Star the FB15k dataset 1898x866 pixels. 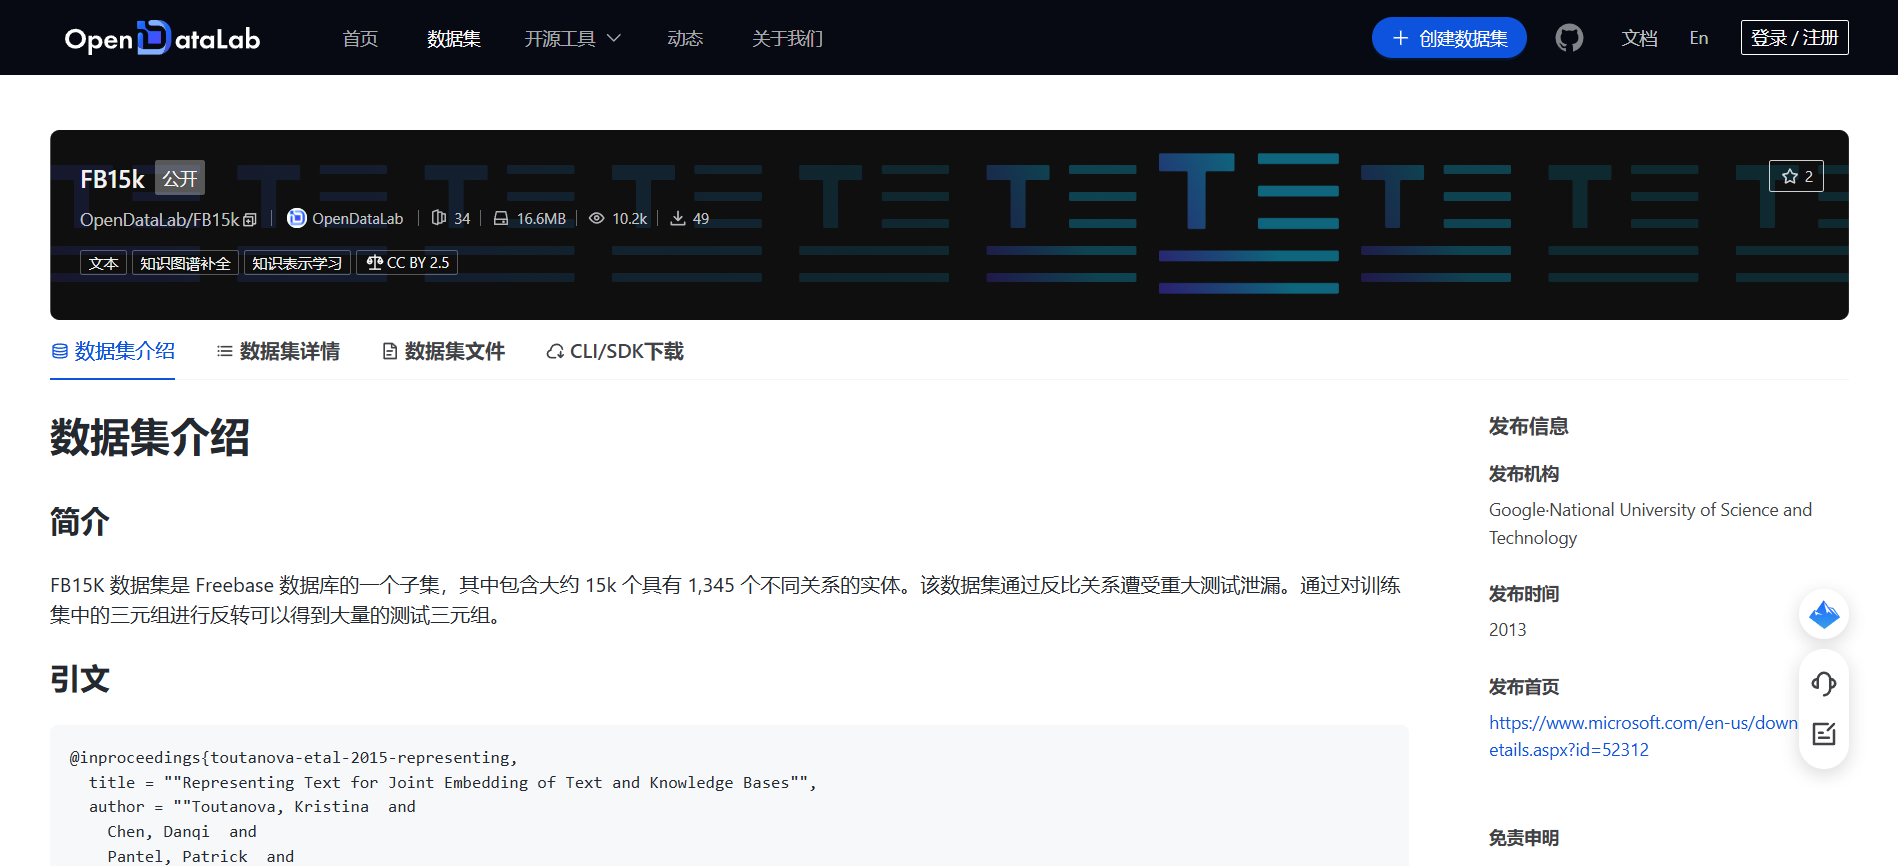[x=1796, y=176]
